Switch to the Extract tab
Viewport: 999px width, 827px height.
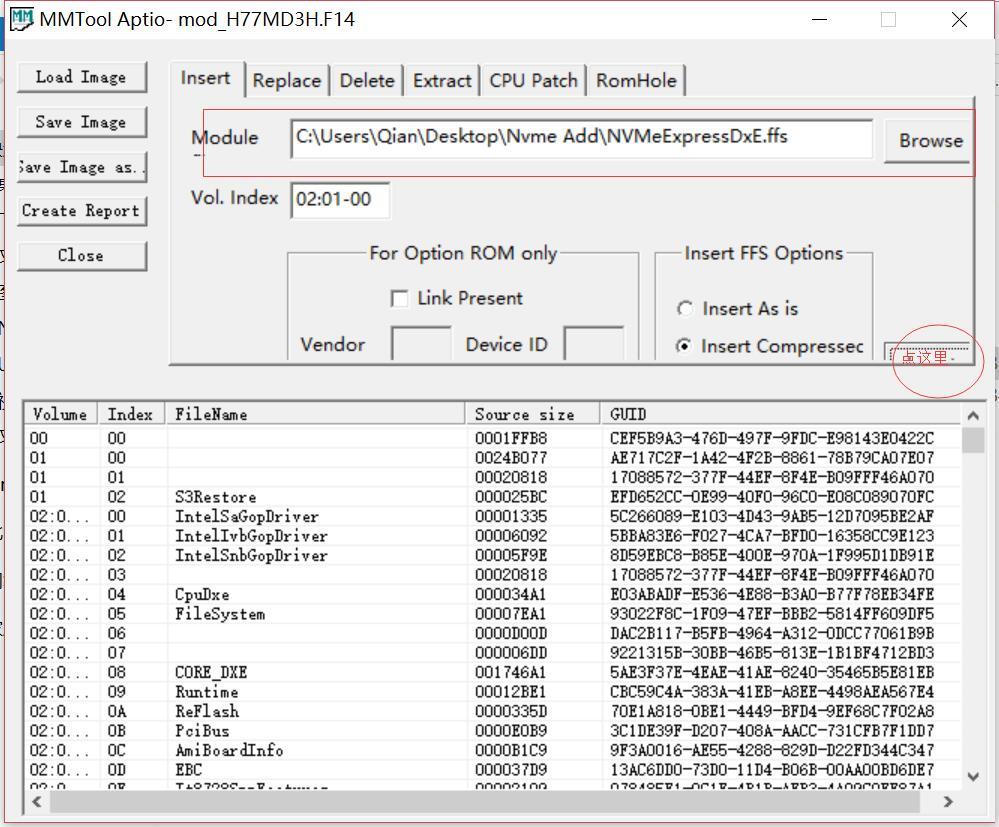point(441,81)
